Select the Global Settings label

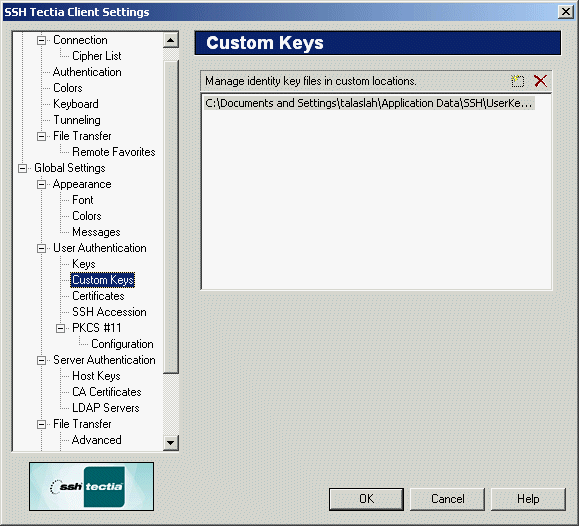[70, 168]
